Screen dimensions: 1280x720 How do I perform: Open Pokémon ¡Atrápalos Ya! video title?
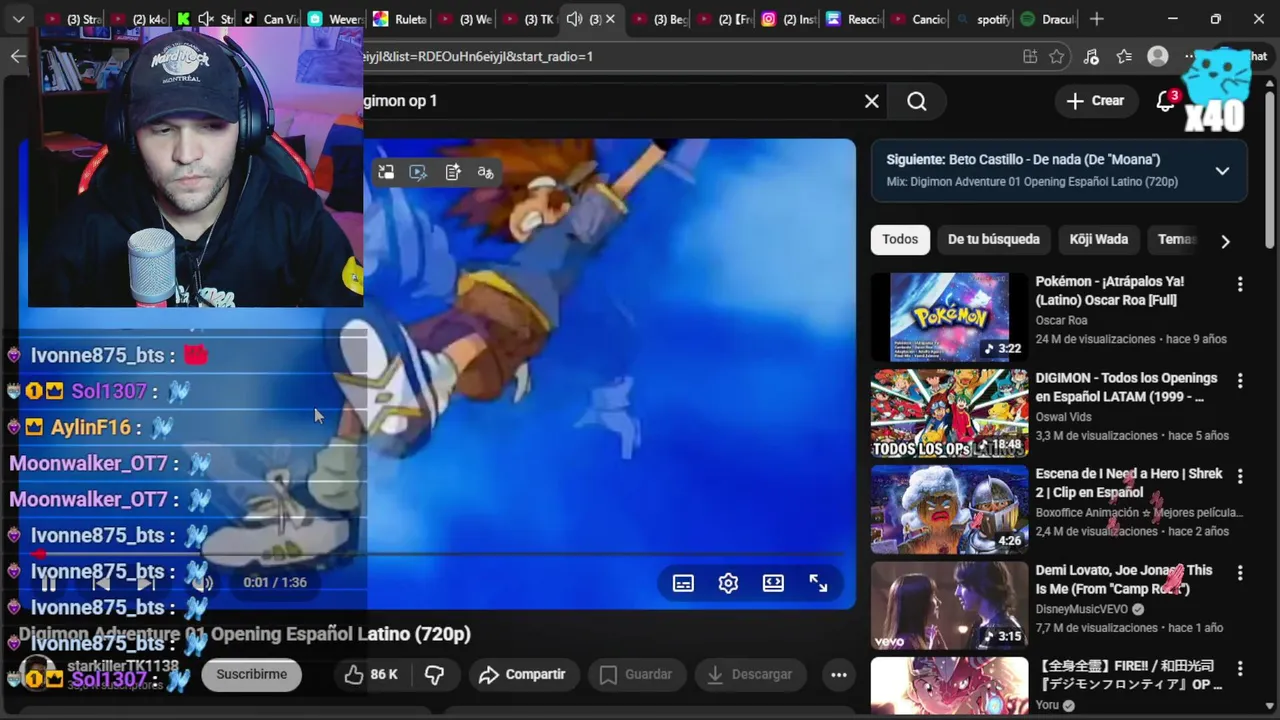point(1110,291)
